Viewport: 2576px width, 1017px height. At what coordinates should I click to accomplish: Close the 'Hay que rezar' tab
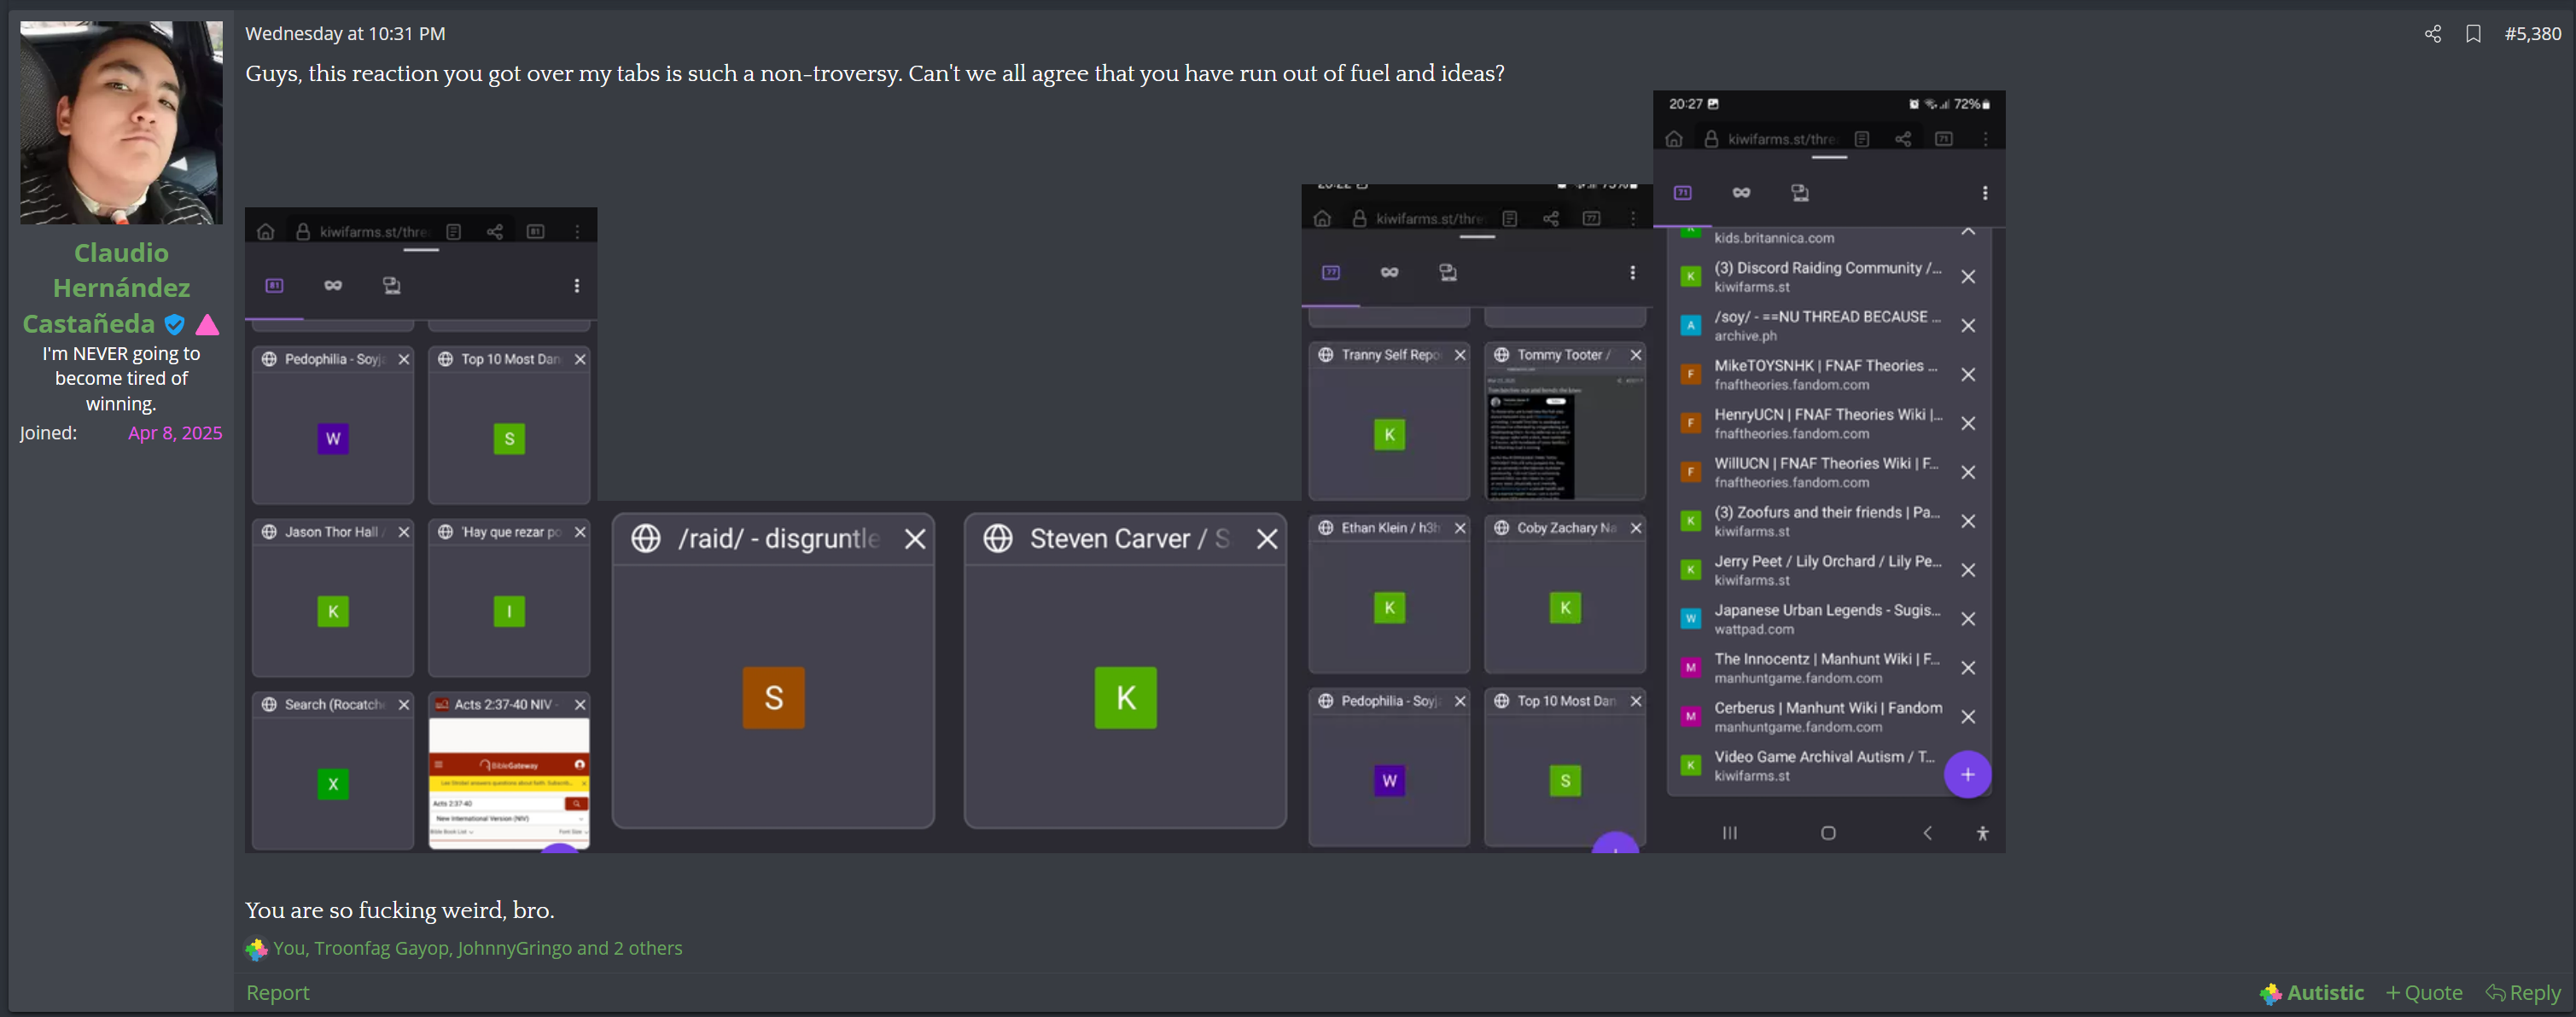tap(580, 532)
